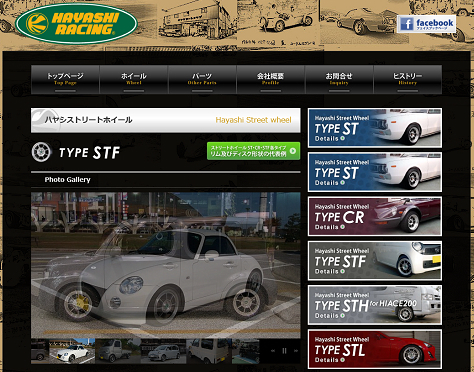Open the Inquiry menu item

pyautogui.click(x=339, y=79)
